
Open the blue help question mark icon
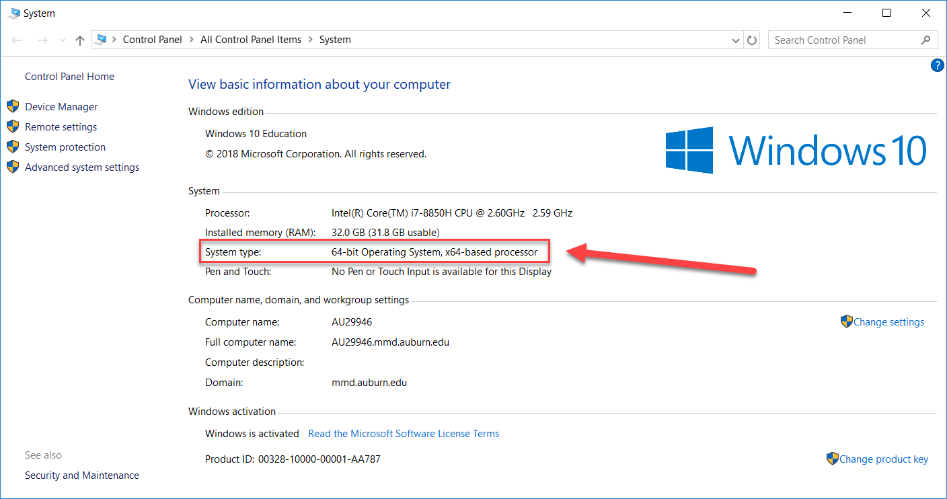tap(937, 65)
